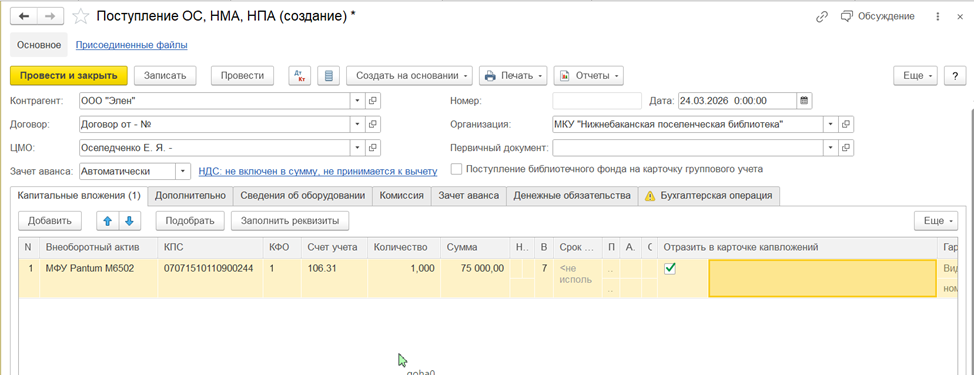Expand Первичный документ dropdown list
The width and height of the screenshot is (974, 375).
pyautogui.click(x=831, y=148)
